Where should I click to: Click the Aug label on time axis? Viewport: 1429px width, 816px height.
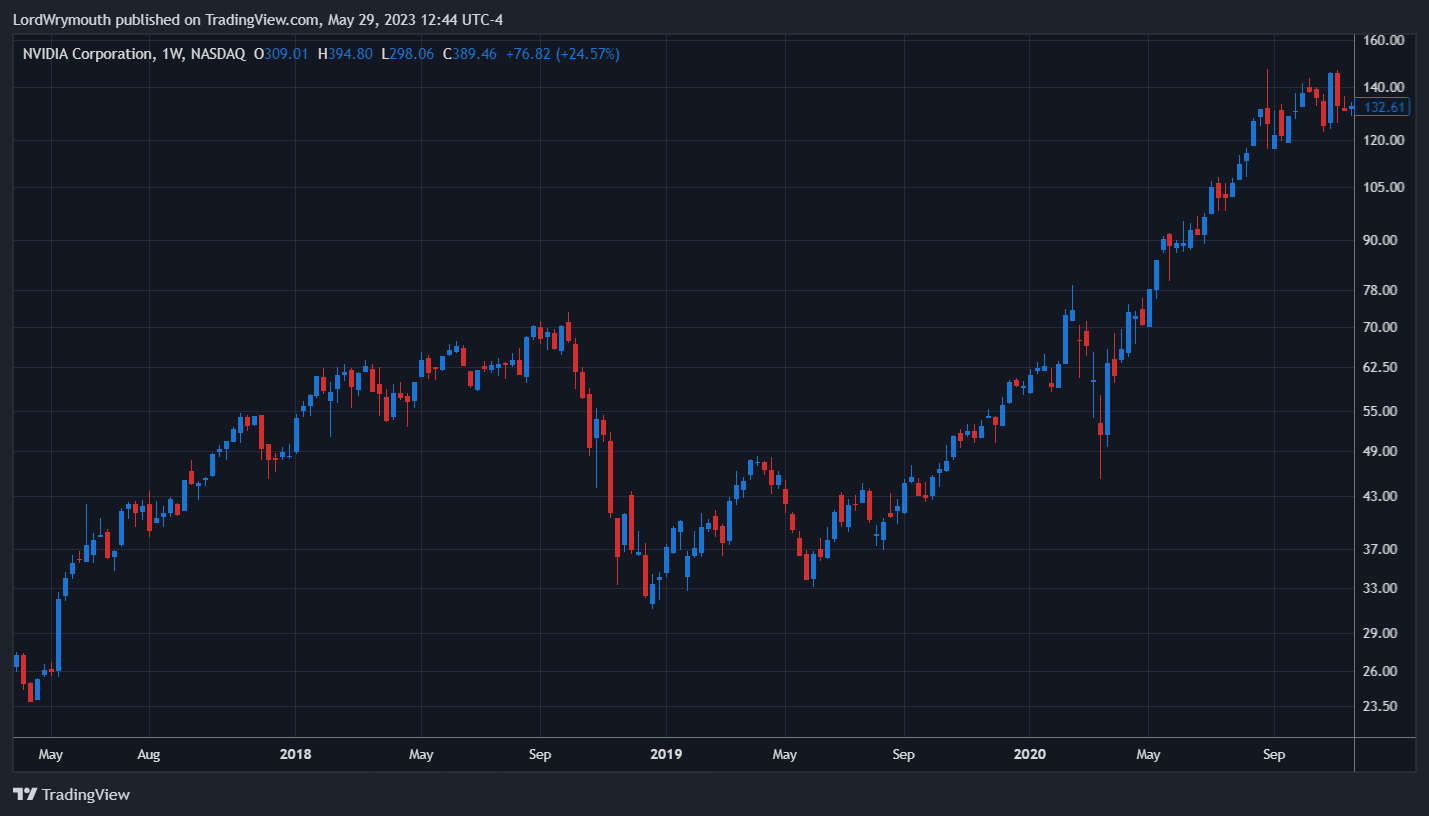[x=148, y=754]
